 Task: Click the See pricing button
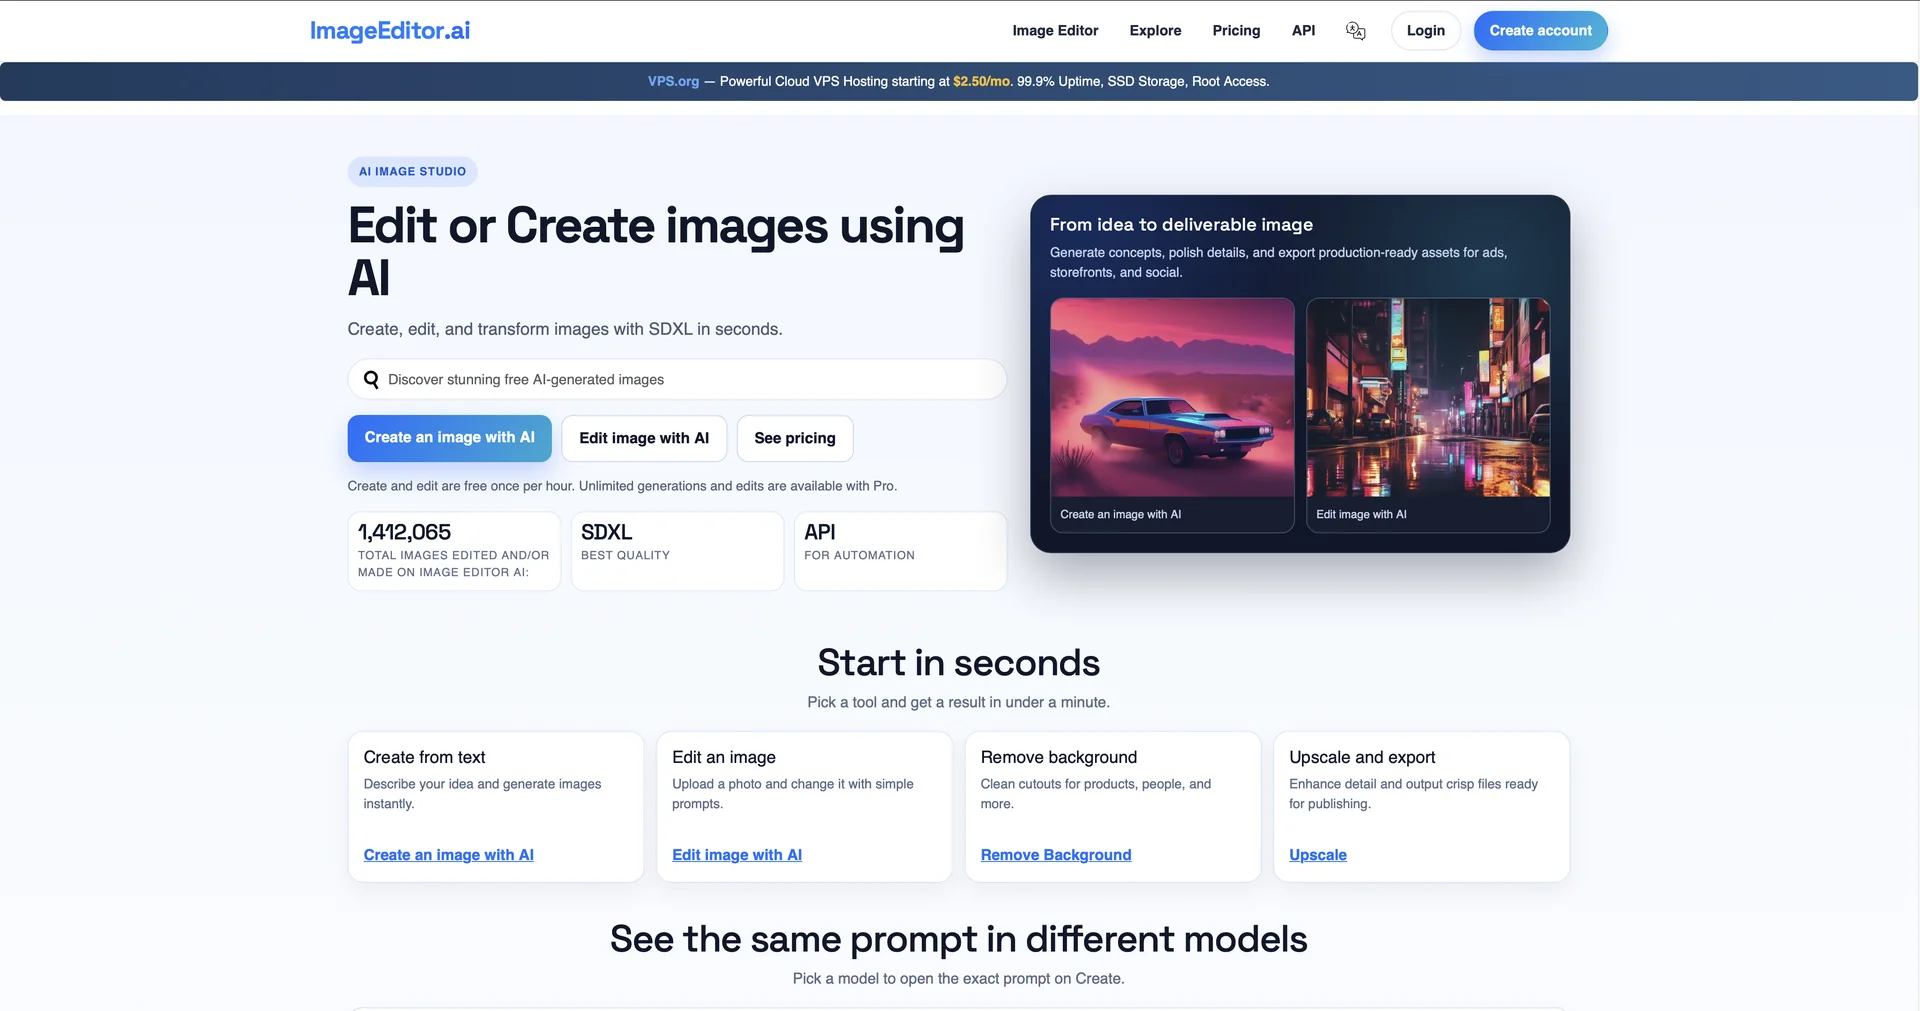[x=794, y=438]
